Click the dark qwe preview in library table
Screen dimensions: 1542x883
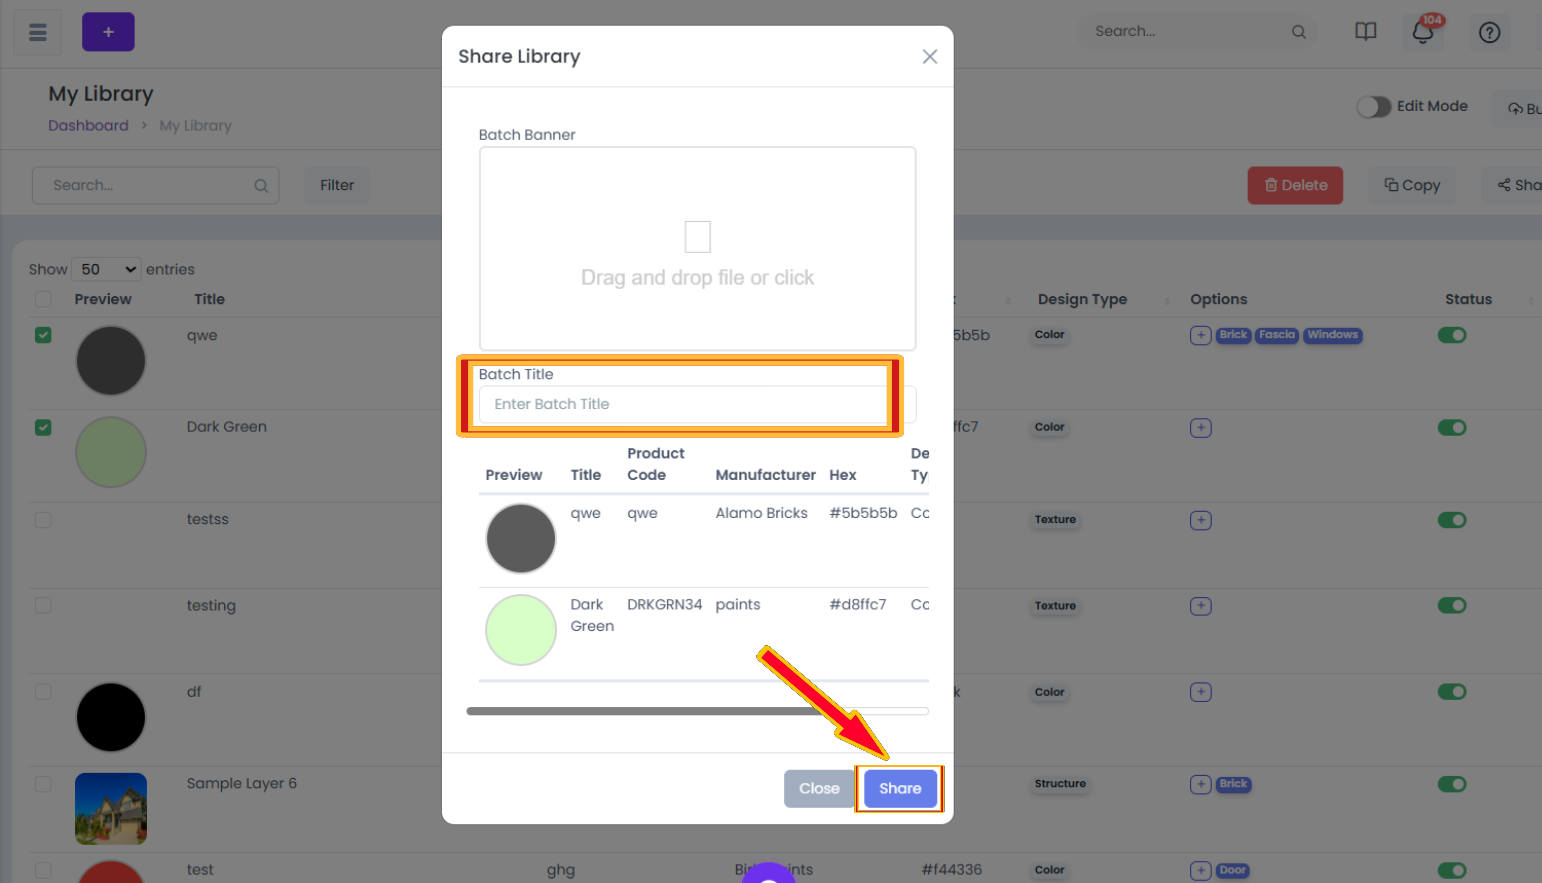pyautogui.click(x=111, y=360)
